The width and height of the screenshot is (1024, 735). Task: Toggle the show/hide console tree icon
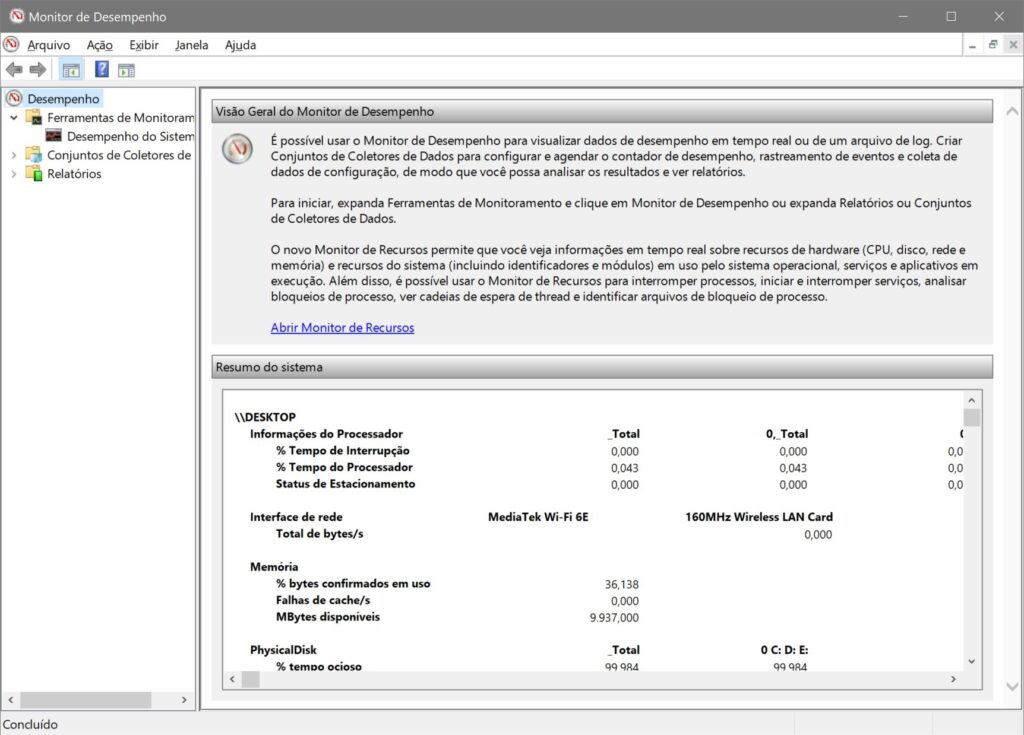[x=71, y=70]
